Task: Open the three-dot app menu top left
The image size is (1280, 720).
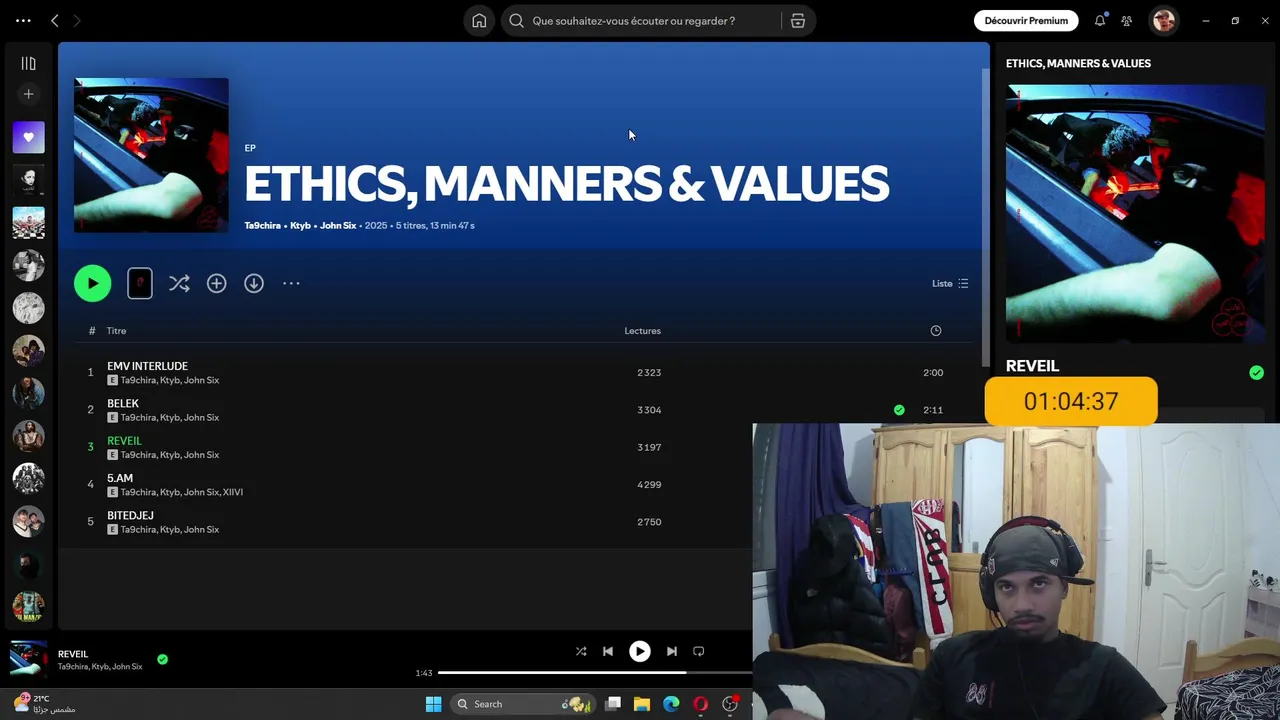Action: (x=23, y=20)
